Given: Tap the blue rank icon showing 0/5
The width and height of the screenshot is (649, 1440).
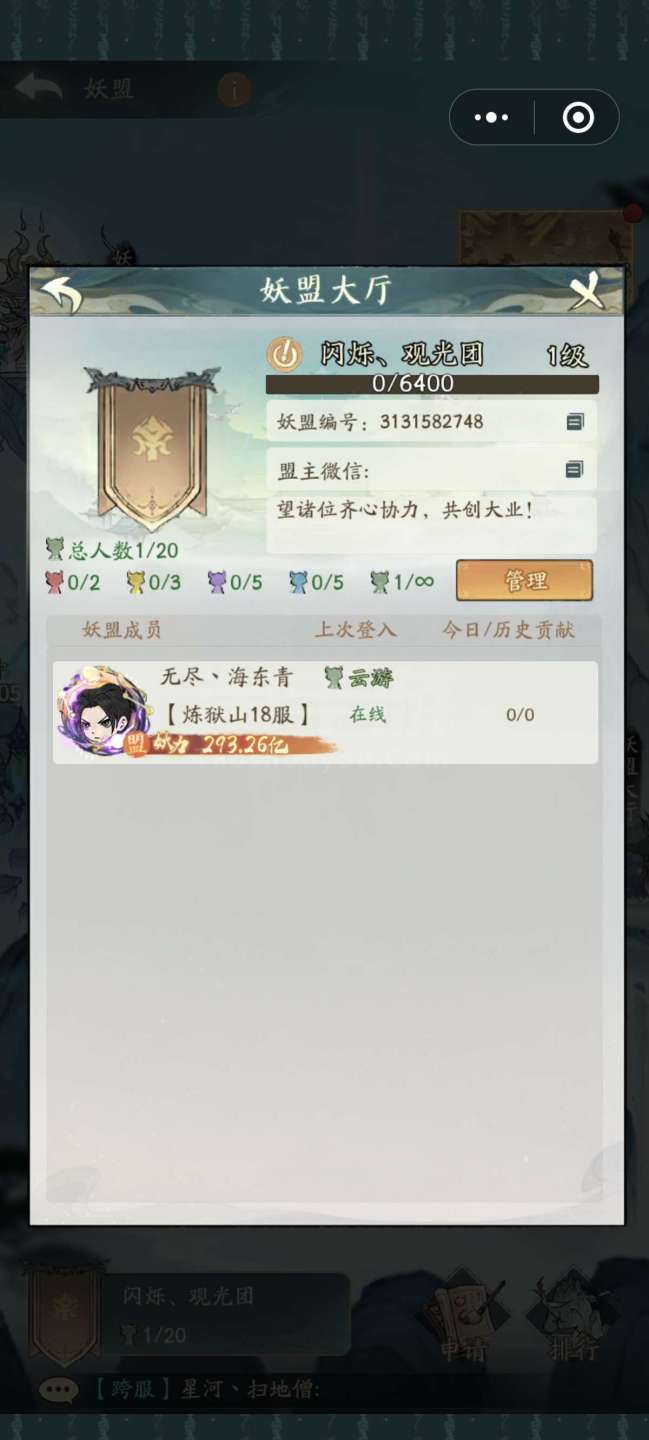Looking at the screenshot, I should click(298, 582).
